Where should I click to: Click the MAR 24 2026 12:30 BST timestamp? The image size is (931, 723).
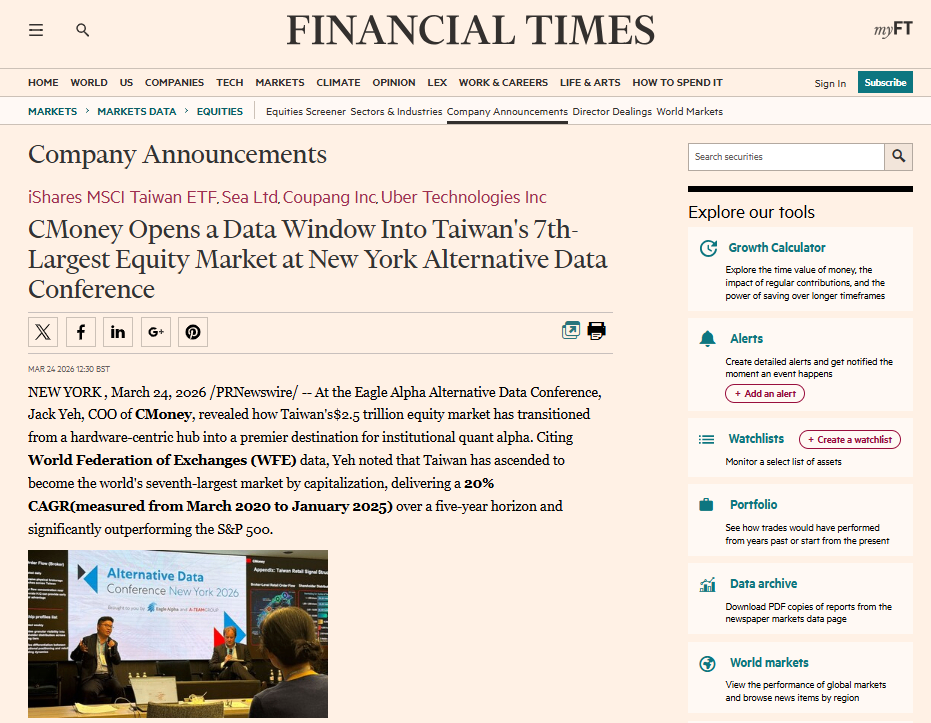tap(69, 369)
